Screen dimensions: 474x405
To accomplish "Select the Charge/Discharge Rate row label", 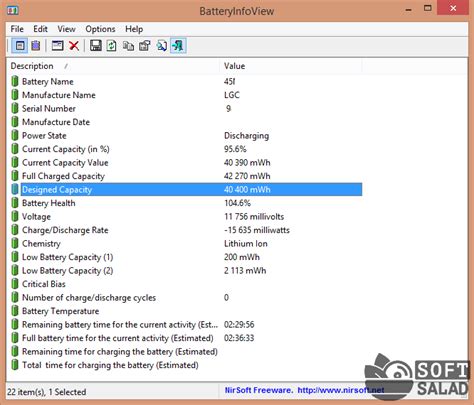I will [65, 230].
